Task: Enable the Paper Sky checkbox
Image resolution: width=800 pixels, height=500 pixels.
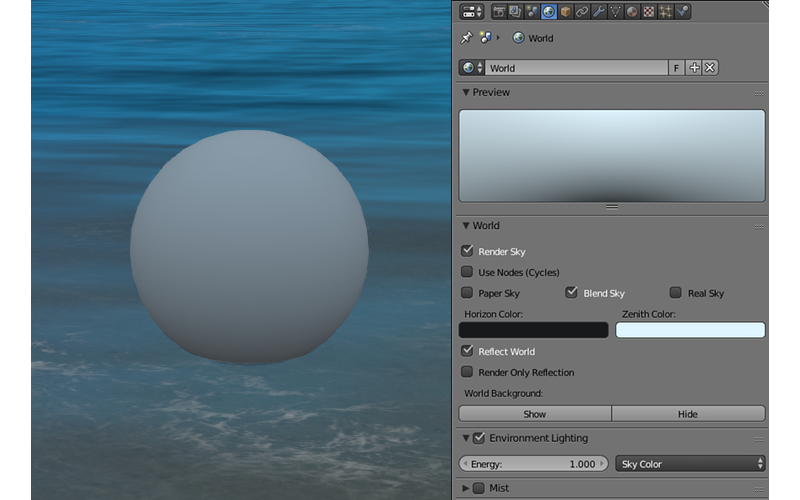Action: 467,293
